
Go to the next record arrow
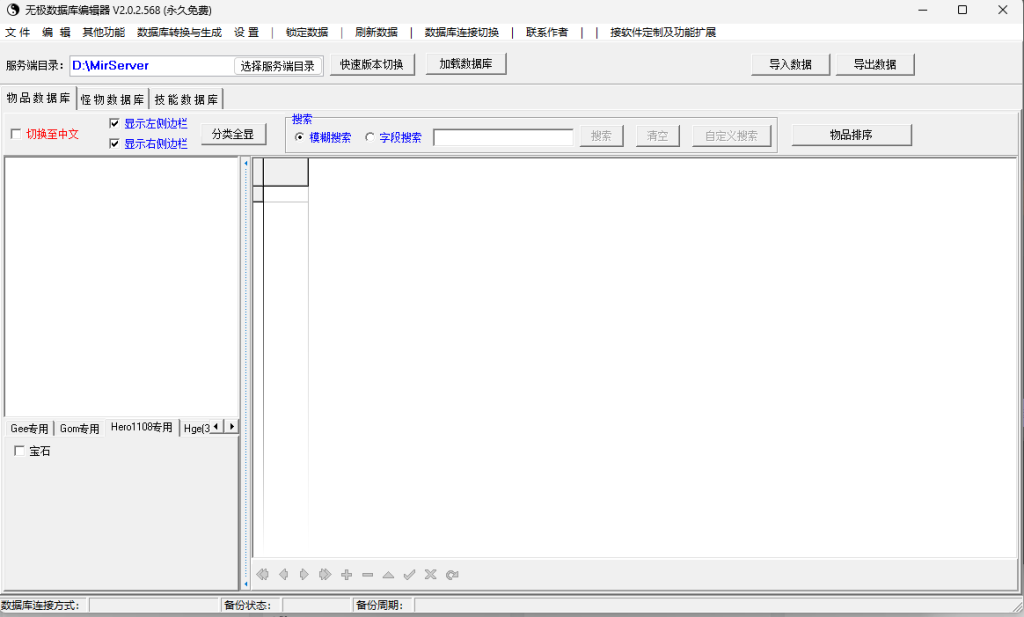(x=303, y=574)
